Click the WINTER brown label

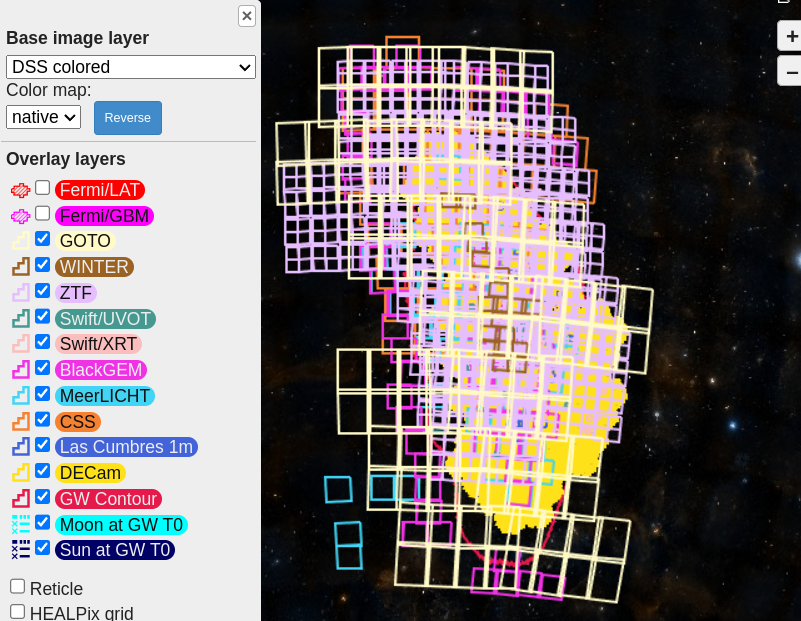click(95, 267)
